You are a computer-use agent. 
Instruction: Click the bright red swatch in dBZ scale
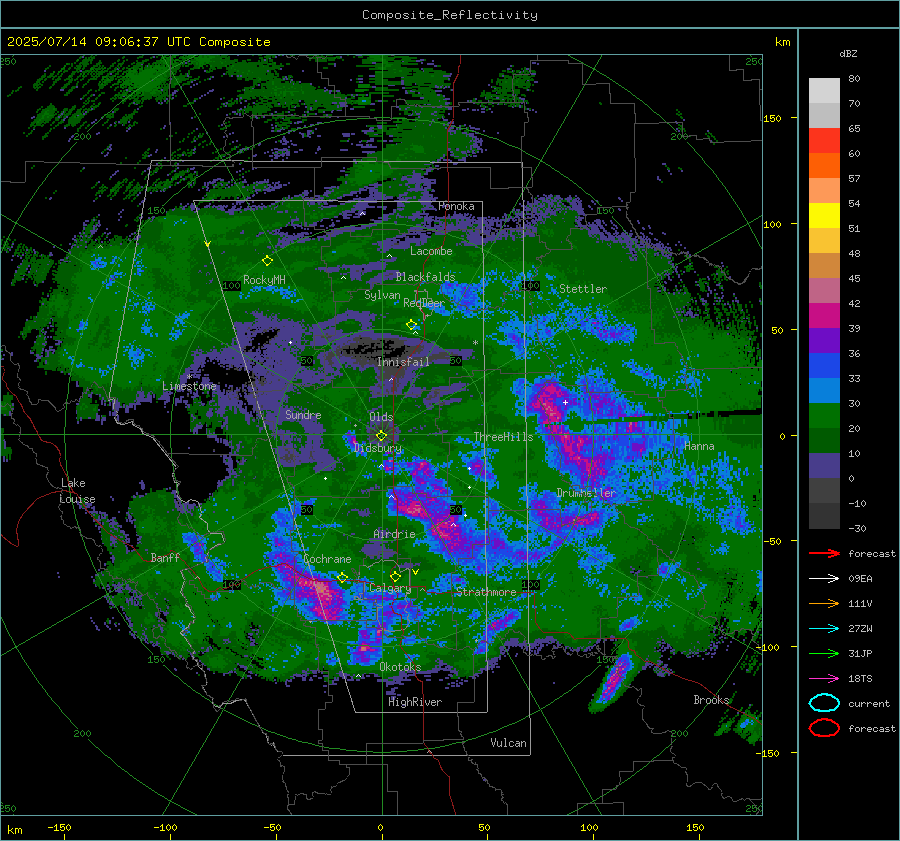(x=824, y=141)
